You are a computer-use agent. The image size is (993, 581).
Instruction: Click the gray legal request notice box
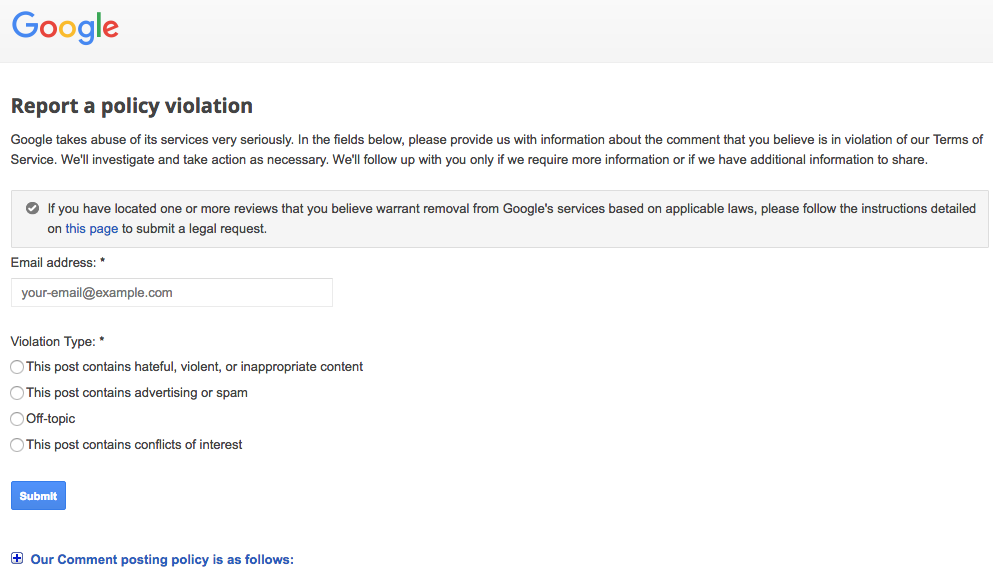click(500, 219)
